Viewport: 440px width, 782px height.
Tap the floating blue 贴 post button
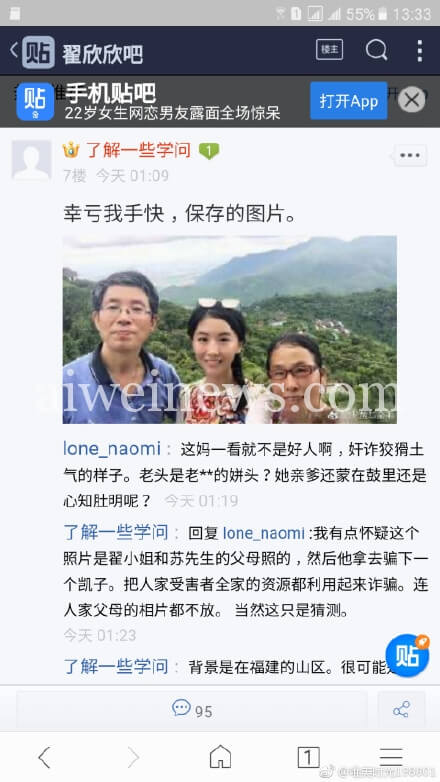coord(408,655)
